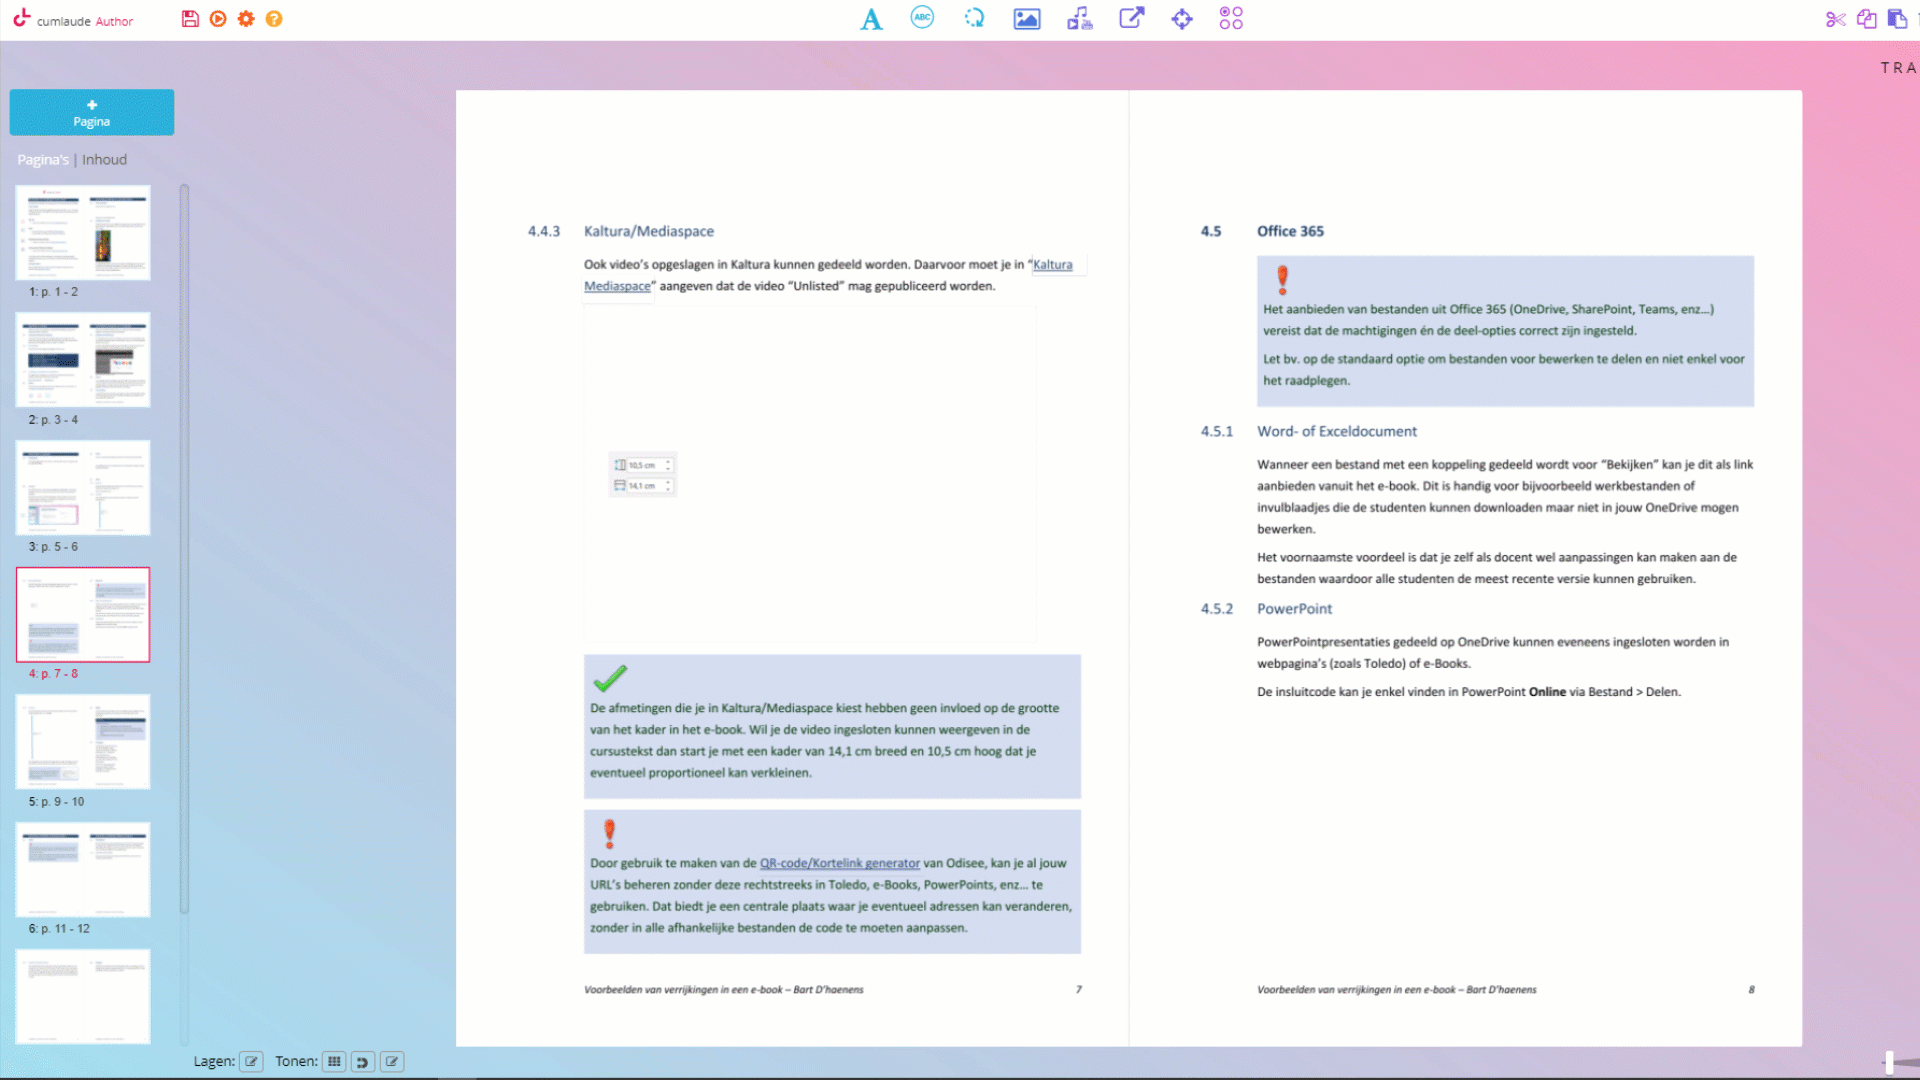
Task: Select the purple crosshair hotspot tool
Action: 1182,19
